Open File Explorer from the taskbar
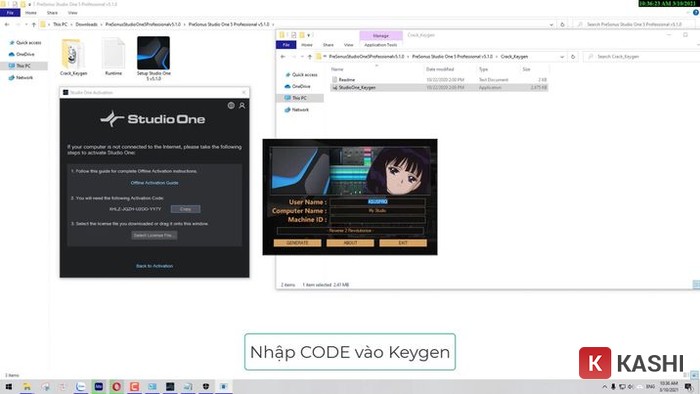Screen dimensions: 700x394 pos(27,386)
